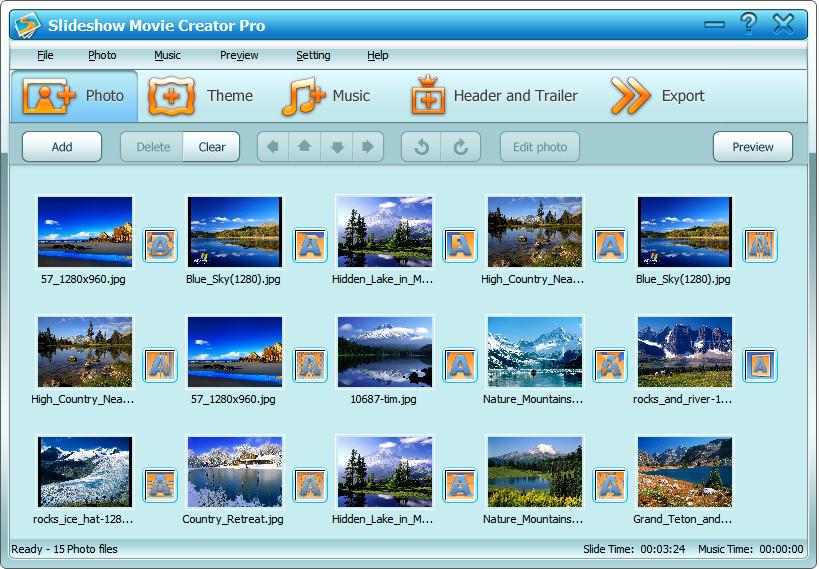Click the move down arrow icon

point(337,147)
